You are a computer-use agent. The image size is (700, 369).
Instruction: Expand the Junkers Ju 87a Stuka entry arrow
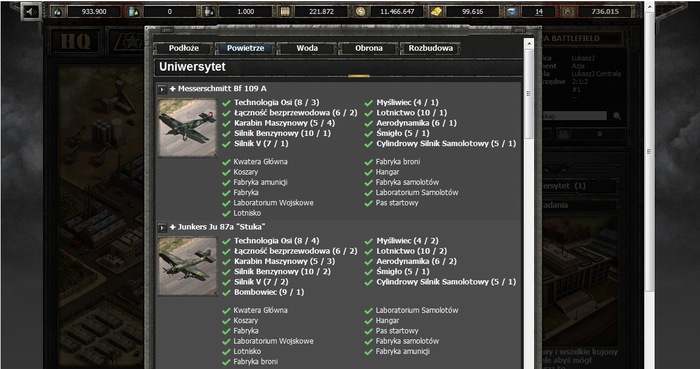[162, 228]
